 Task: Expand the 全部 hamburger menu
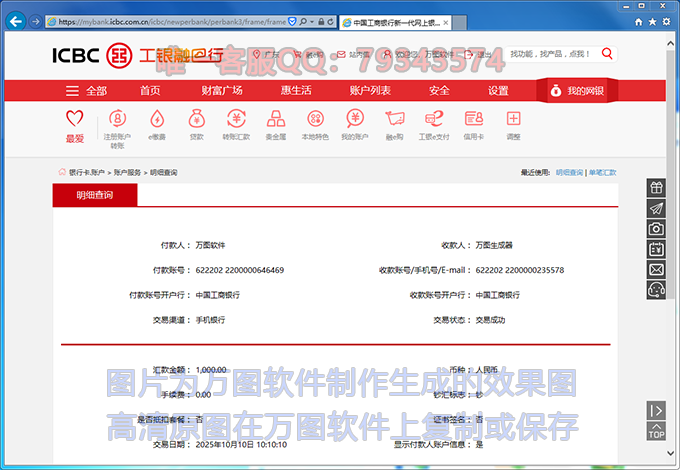pyautogui.click(x=86, y=90)
